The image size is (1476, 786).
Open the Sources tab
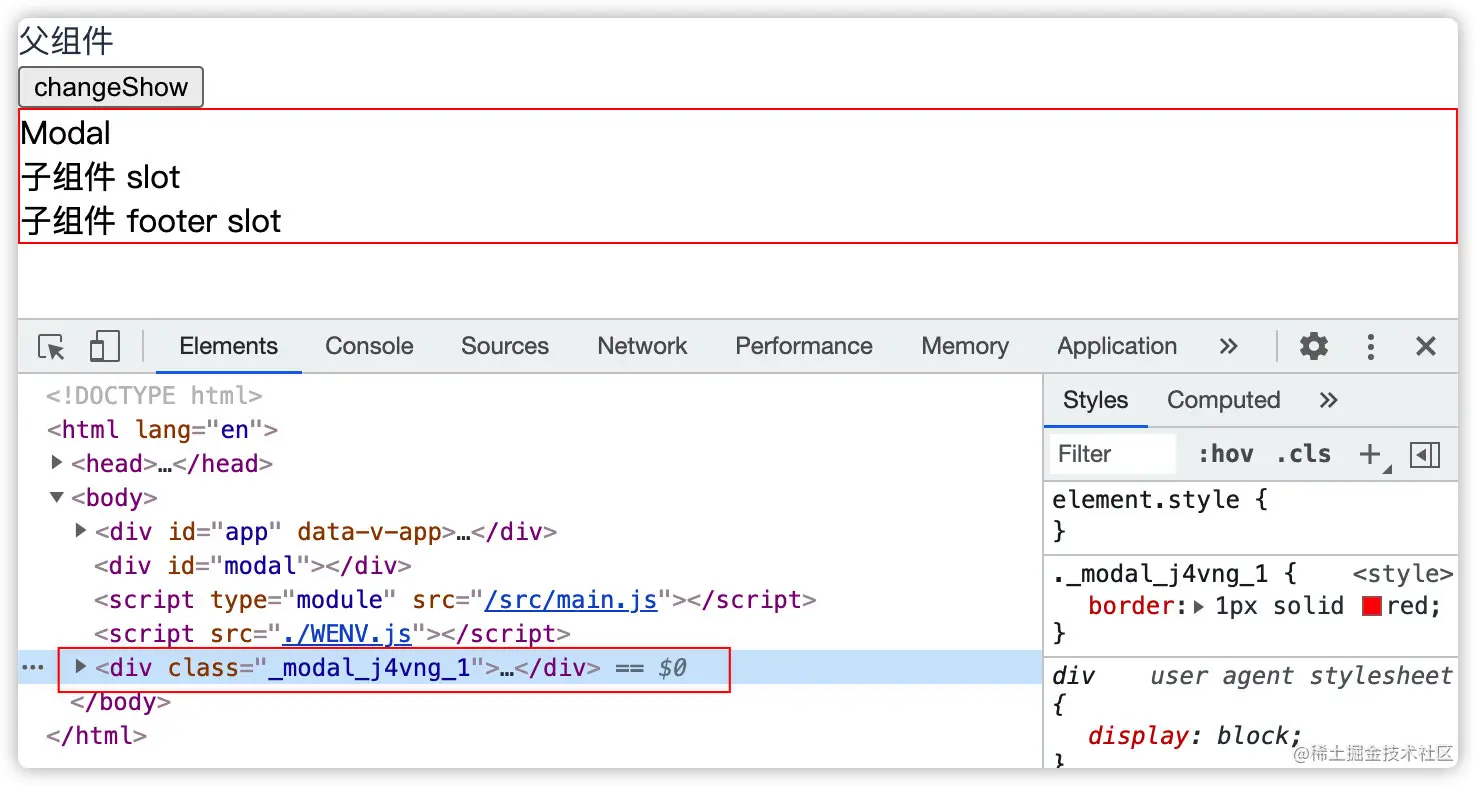point(505,347)
